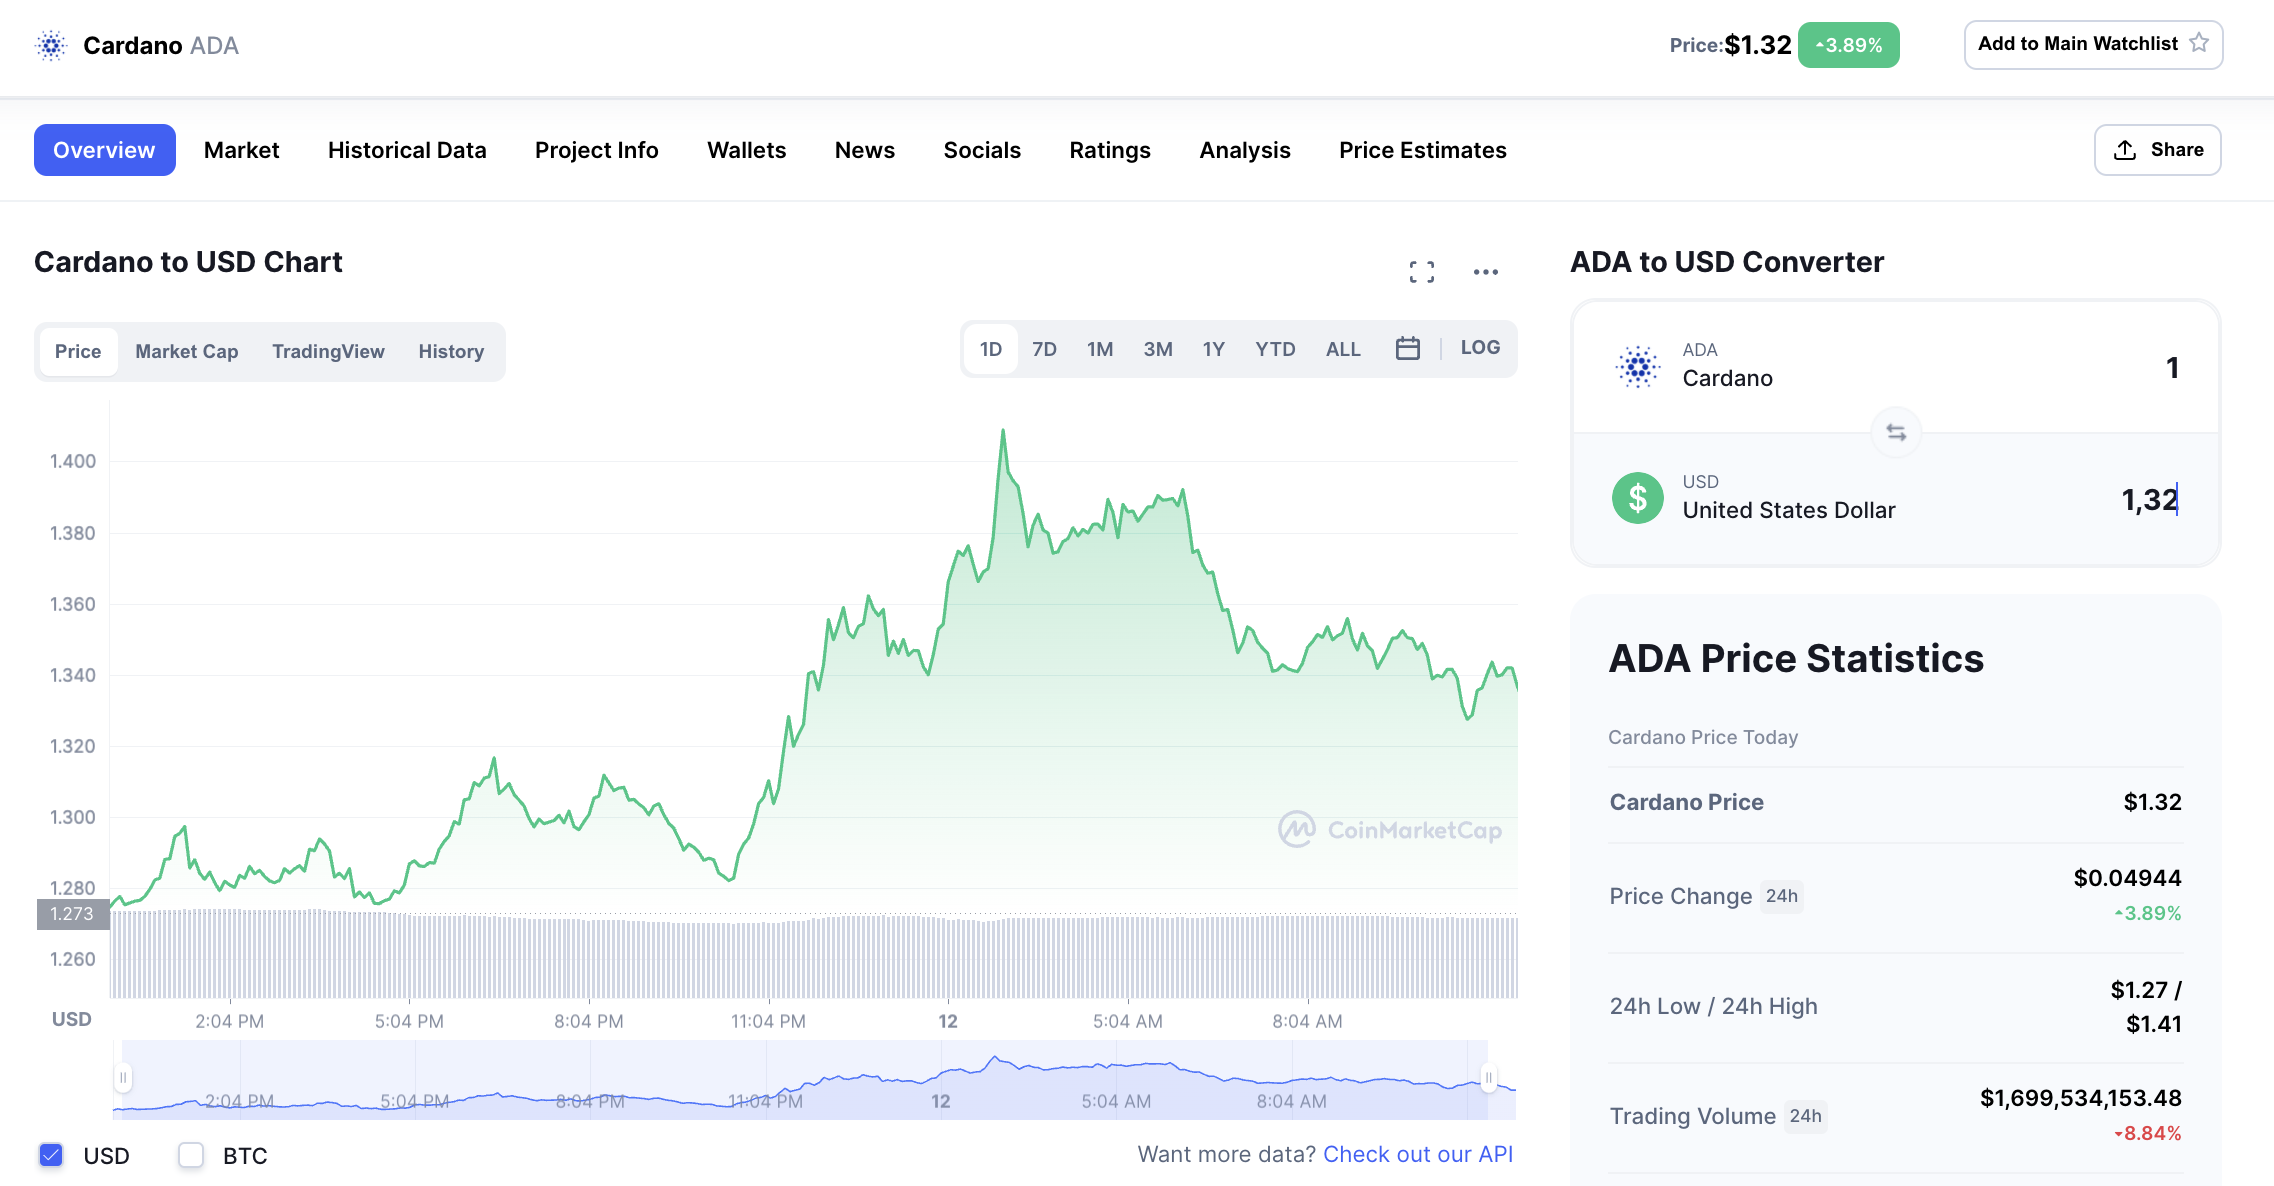Viewport: 2274px width, 1186px height.
Task: Open the chart more-options ellipsis menu
Action: (x=1486, y=272)
